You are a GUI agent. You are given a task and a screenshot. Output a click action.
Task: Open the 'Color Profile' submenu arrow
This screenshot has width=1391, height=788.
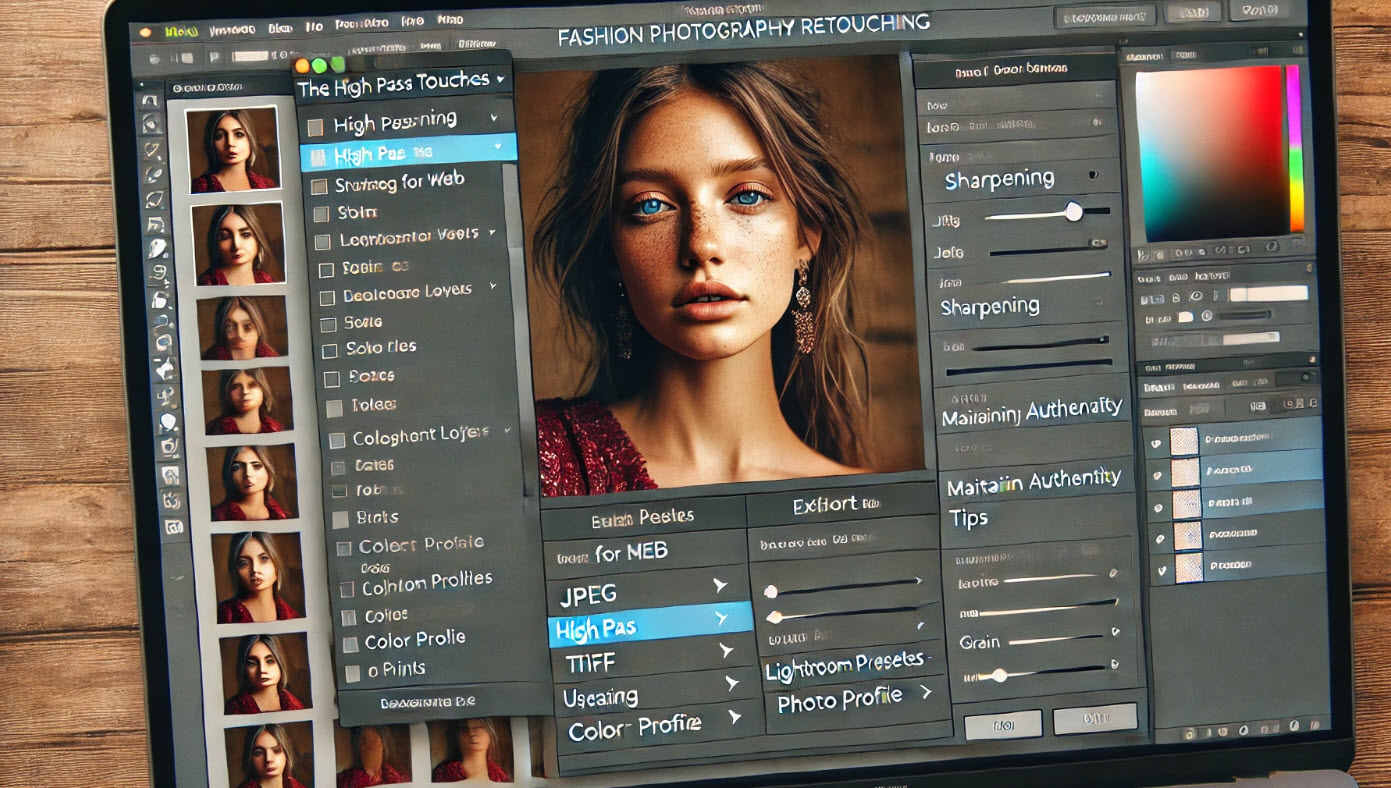[735, 716]
